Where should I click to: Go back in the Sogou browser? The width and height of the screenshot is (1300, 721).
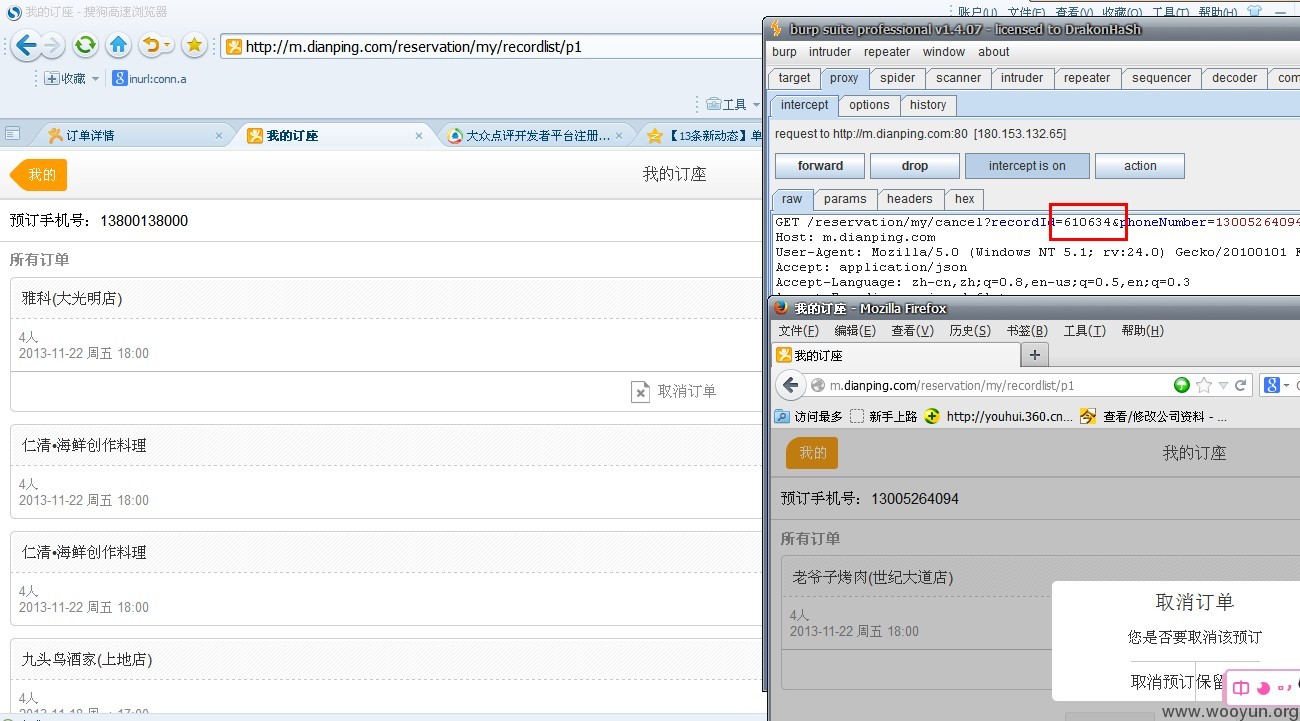[26, 45]
